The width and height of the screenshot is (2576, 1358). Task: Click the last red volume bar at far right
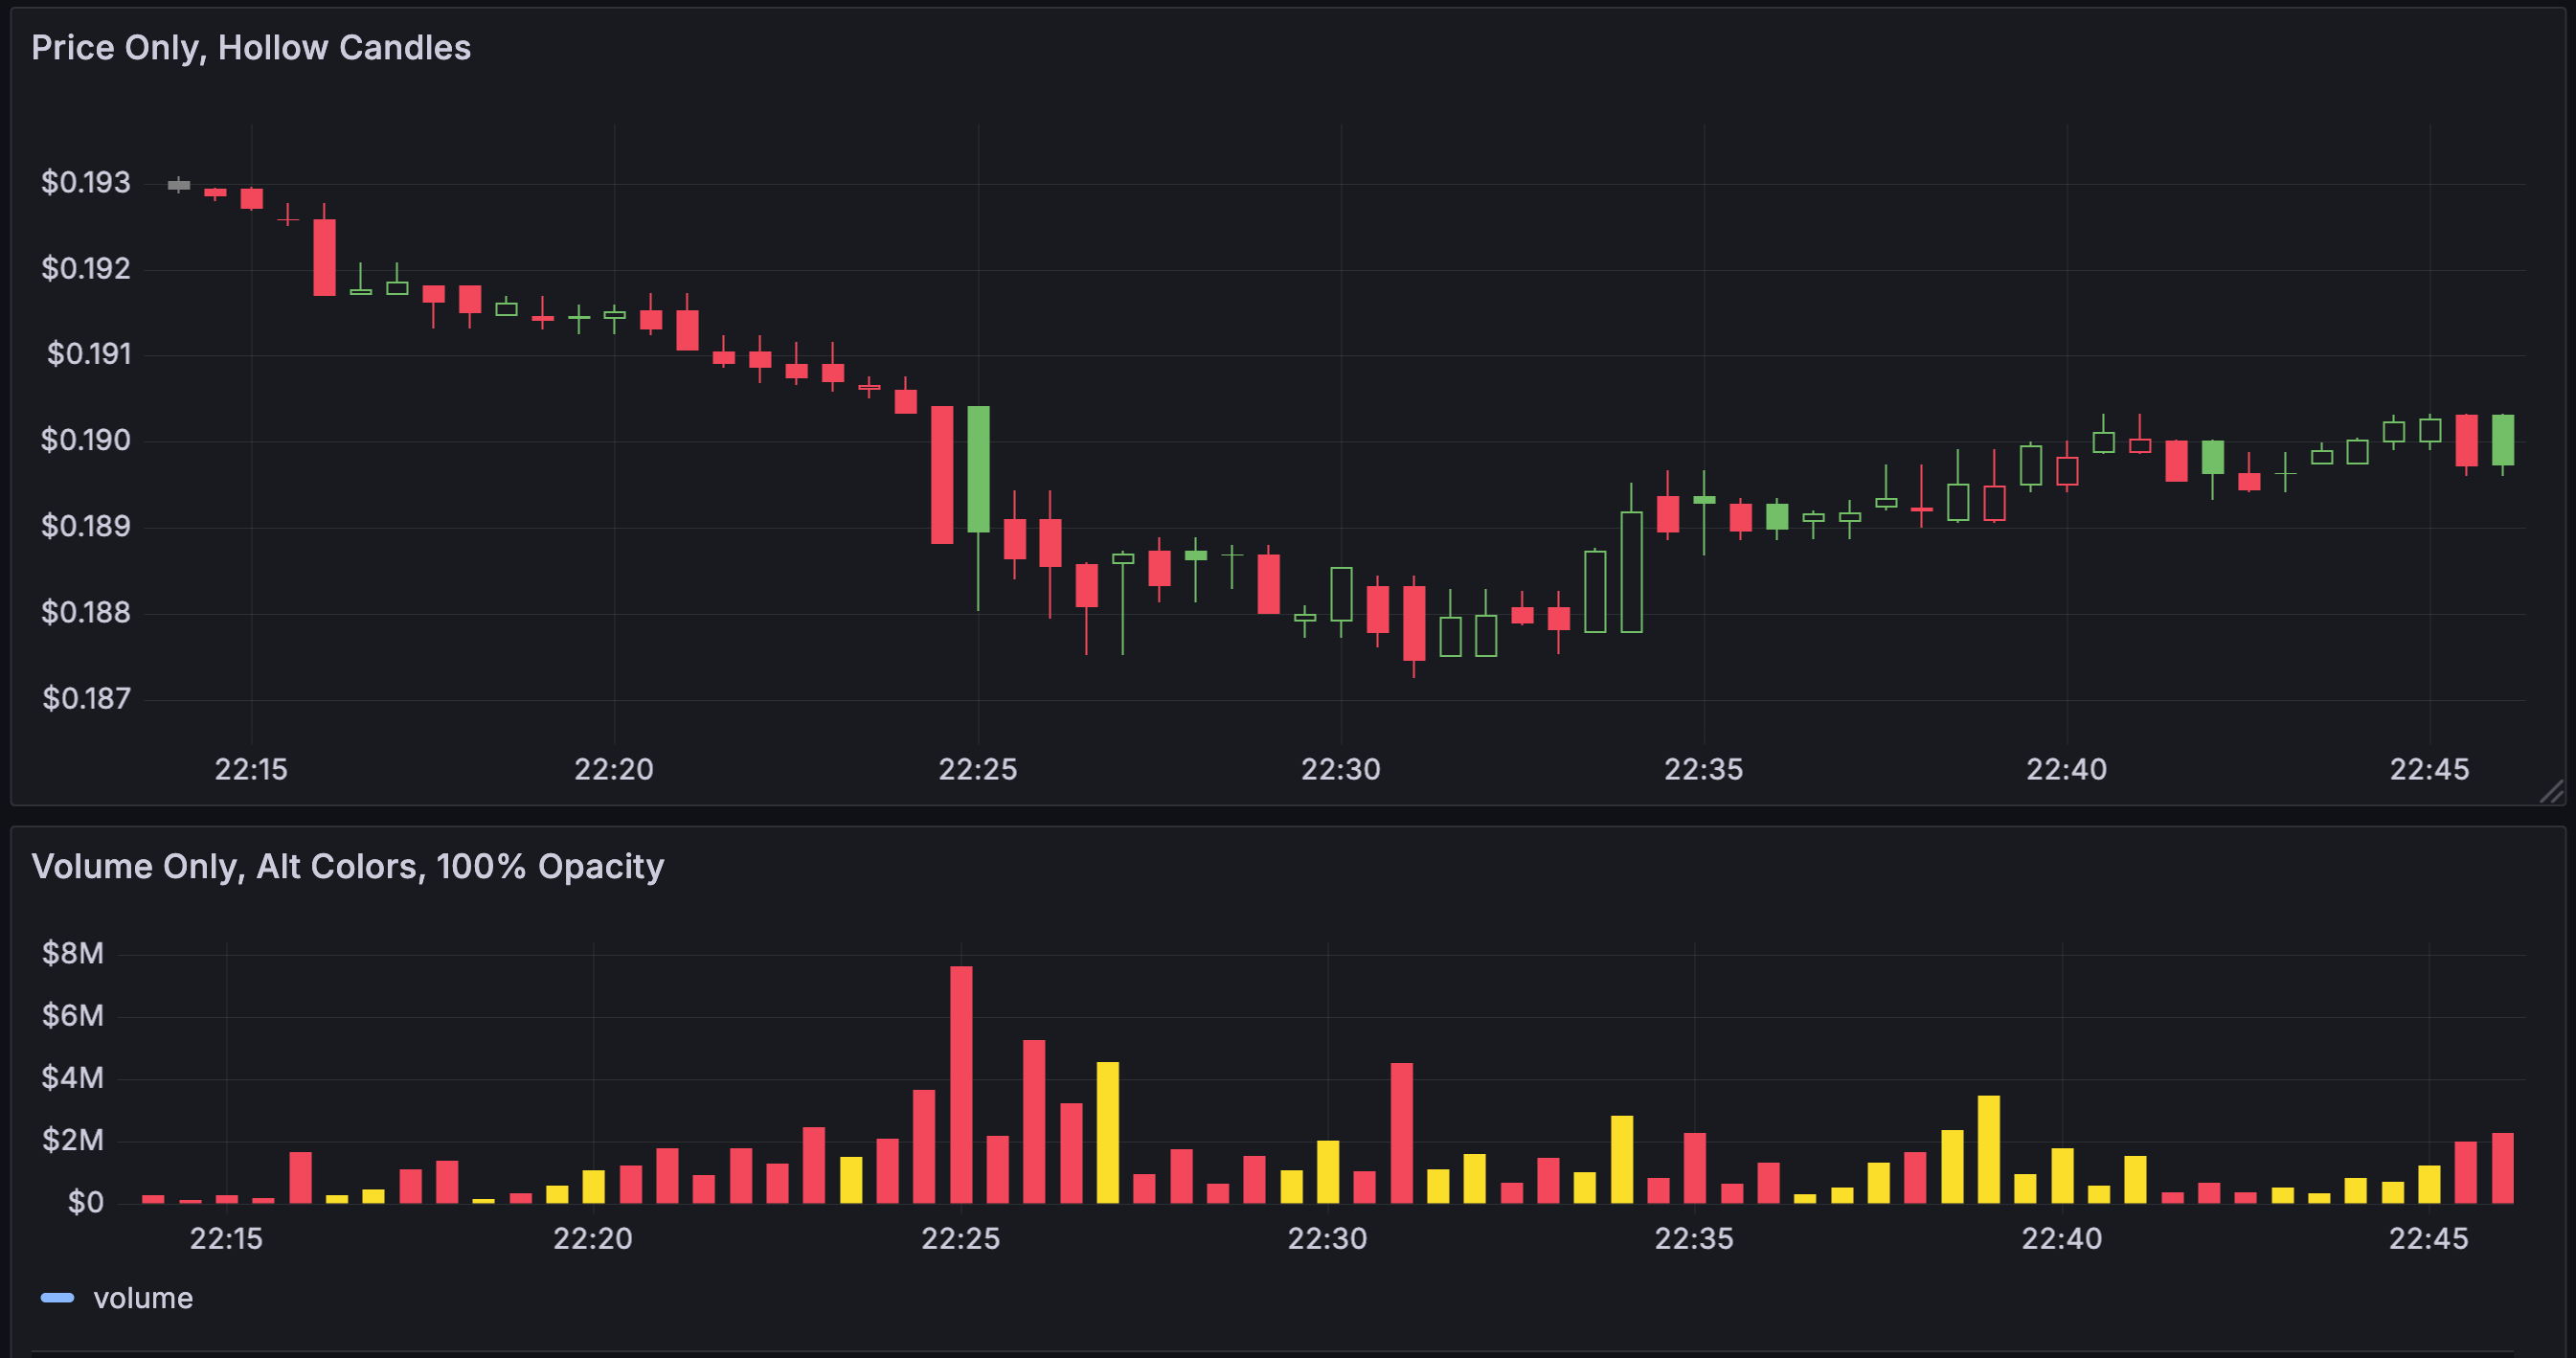tap(2502, 1167)
